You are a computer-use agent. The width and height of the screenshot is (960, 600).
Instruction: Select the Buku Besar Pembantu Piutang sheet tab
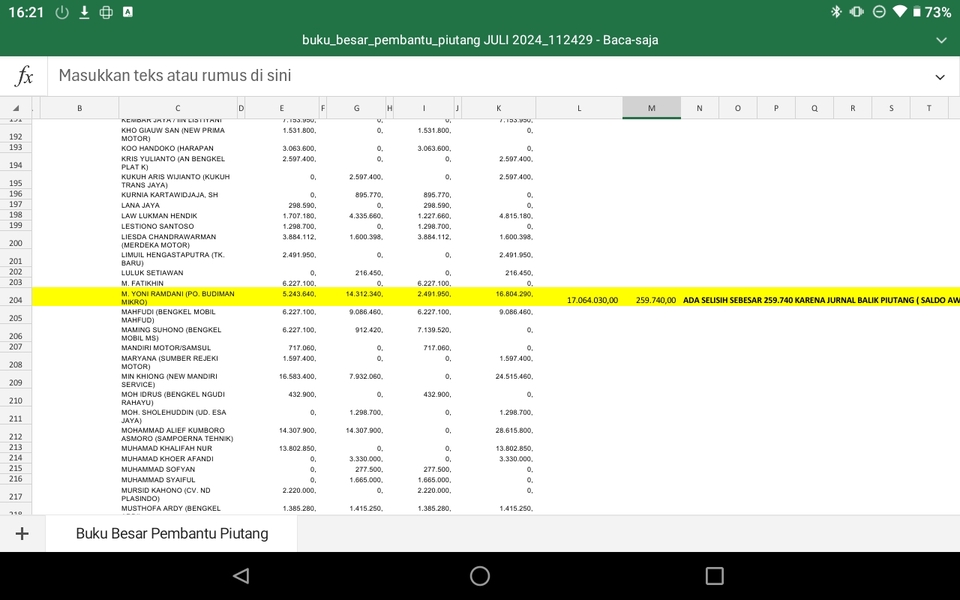pyautogui.click(x=172, y=533)
